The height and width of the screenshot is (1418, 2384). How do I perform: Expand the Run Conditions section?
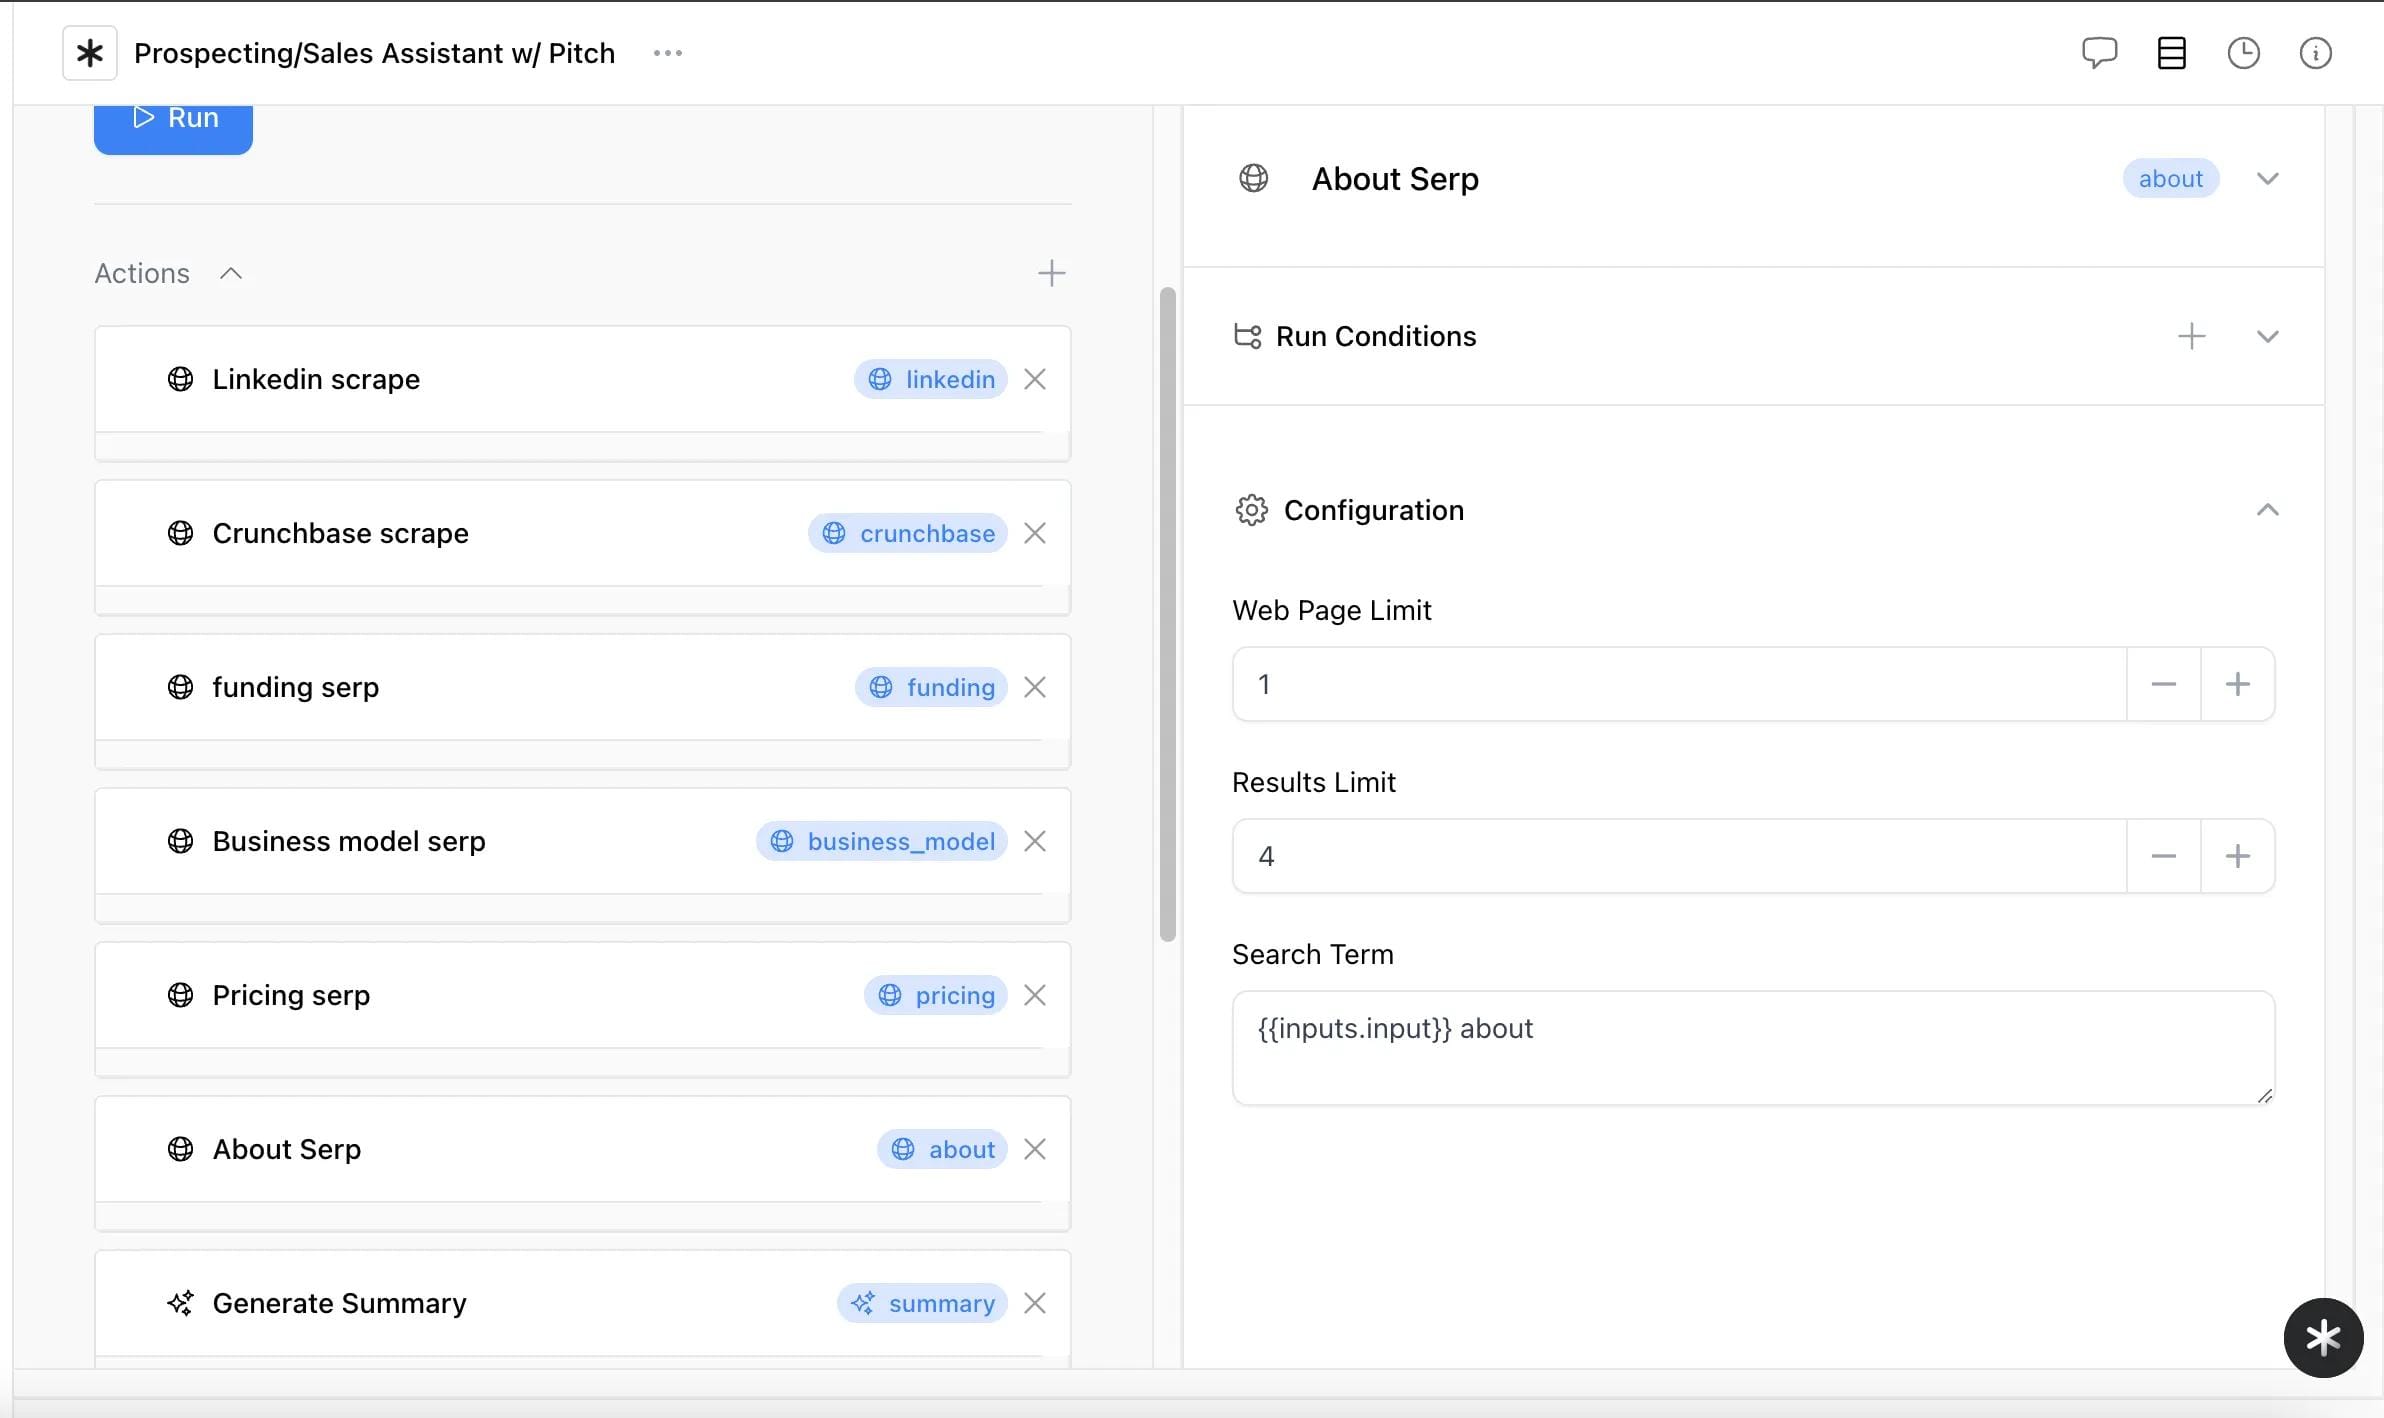pos(2267,336)
